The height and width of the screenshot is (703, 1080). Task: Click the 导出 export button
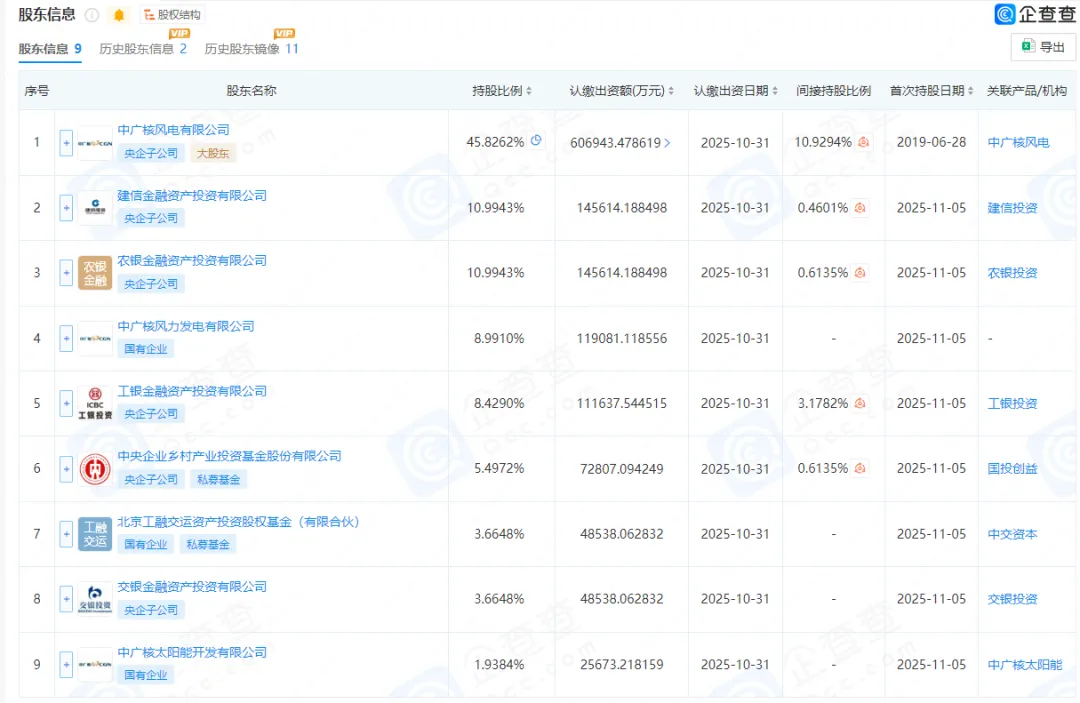(1042, 47)
